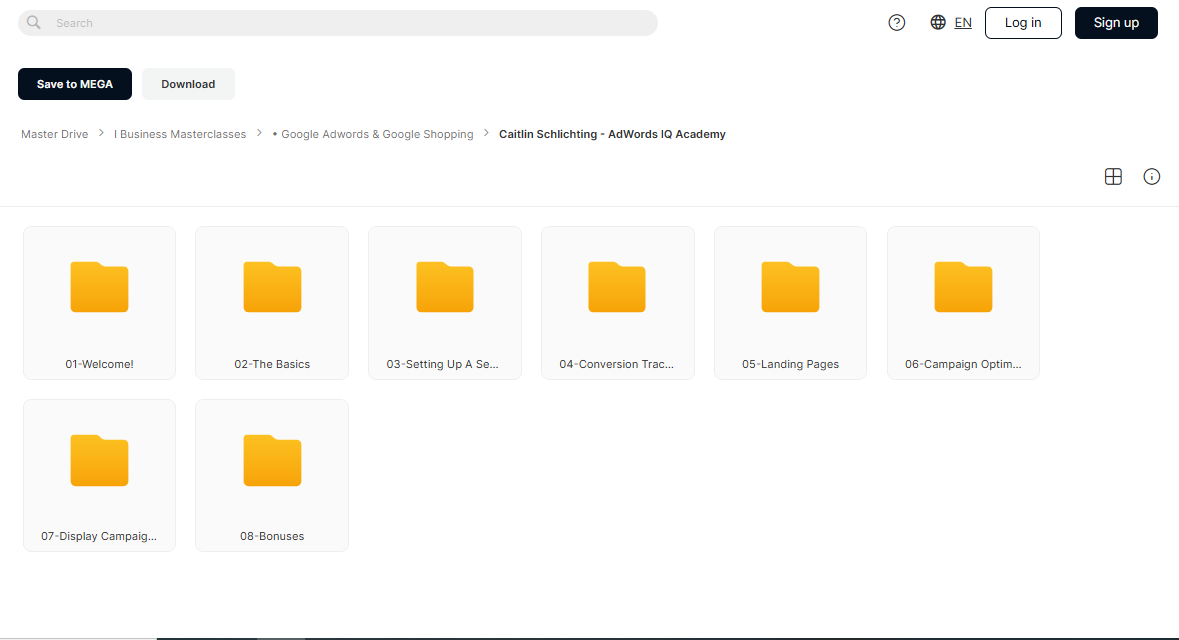Open the folder info icon
The height and width of the screenshot is (640, 1179).
coord(1151,177)
